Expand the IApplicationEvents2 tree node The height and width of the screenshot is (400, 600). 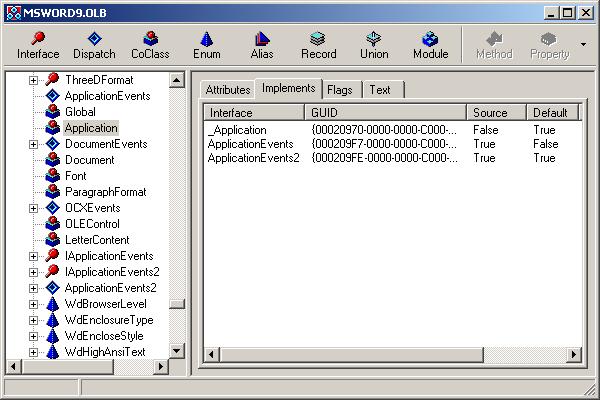point(34,272)
